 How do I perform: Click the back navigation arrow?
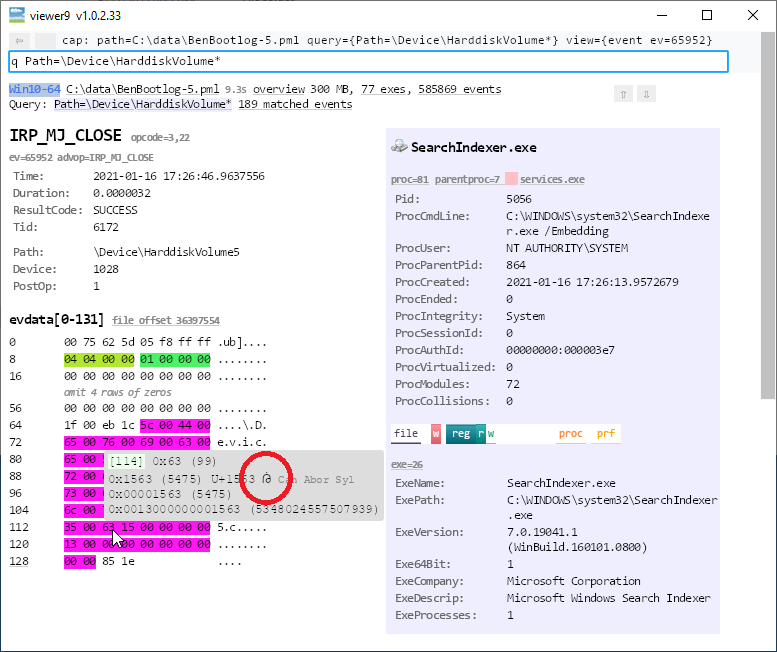(x=20, y=40)
